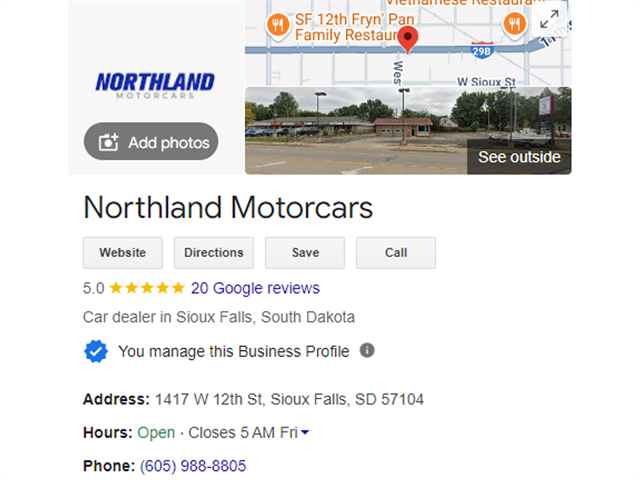Expand the map to full view
The width and height of the screenshot is (640, 480).
[549, 19]
